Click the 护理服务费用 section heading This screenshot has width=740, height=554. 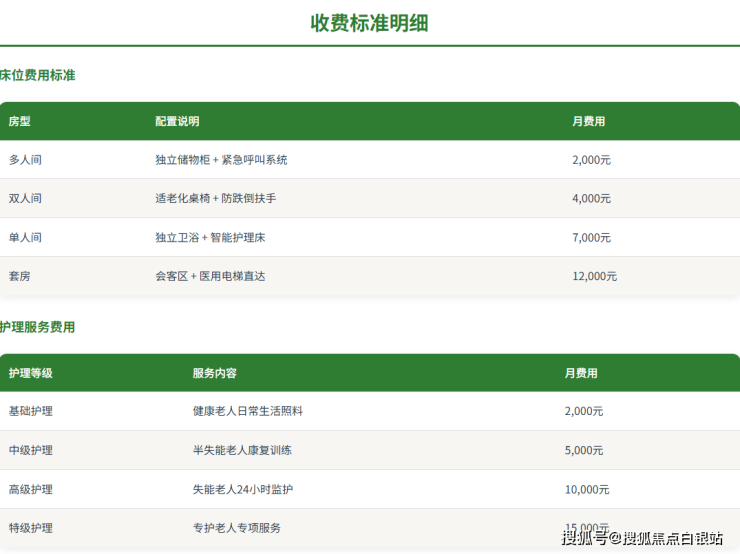tap(38, 327)
